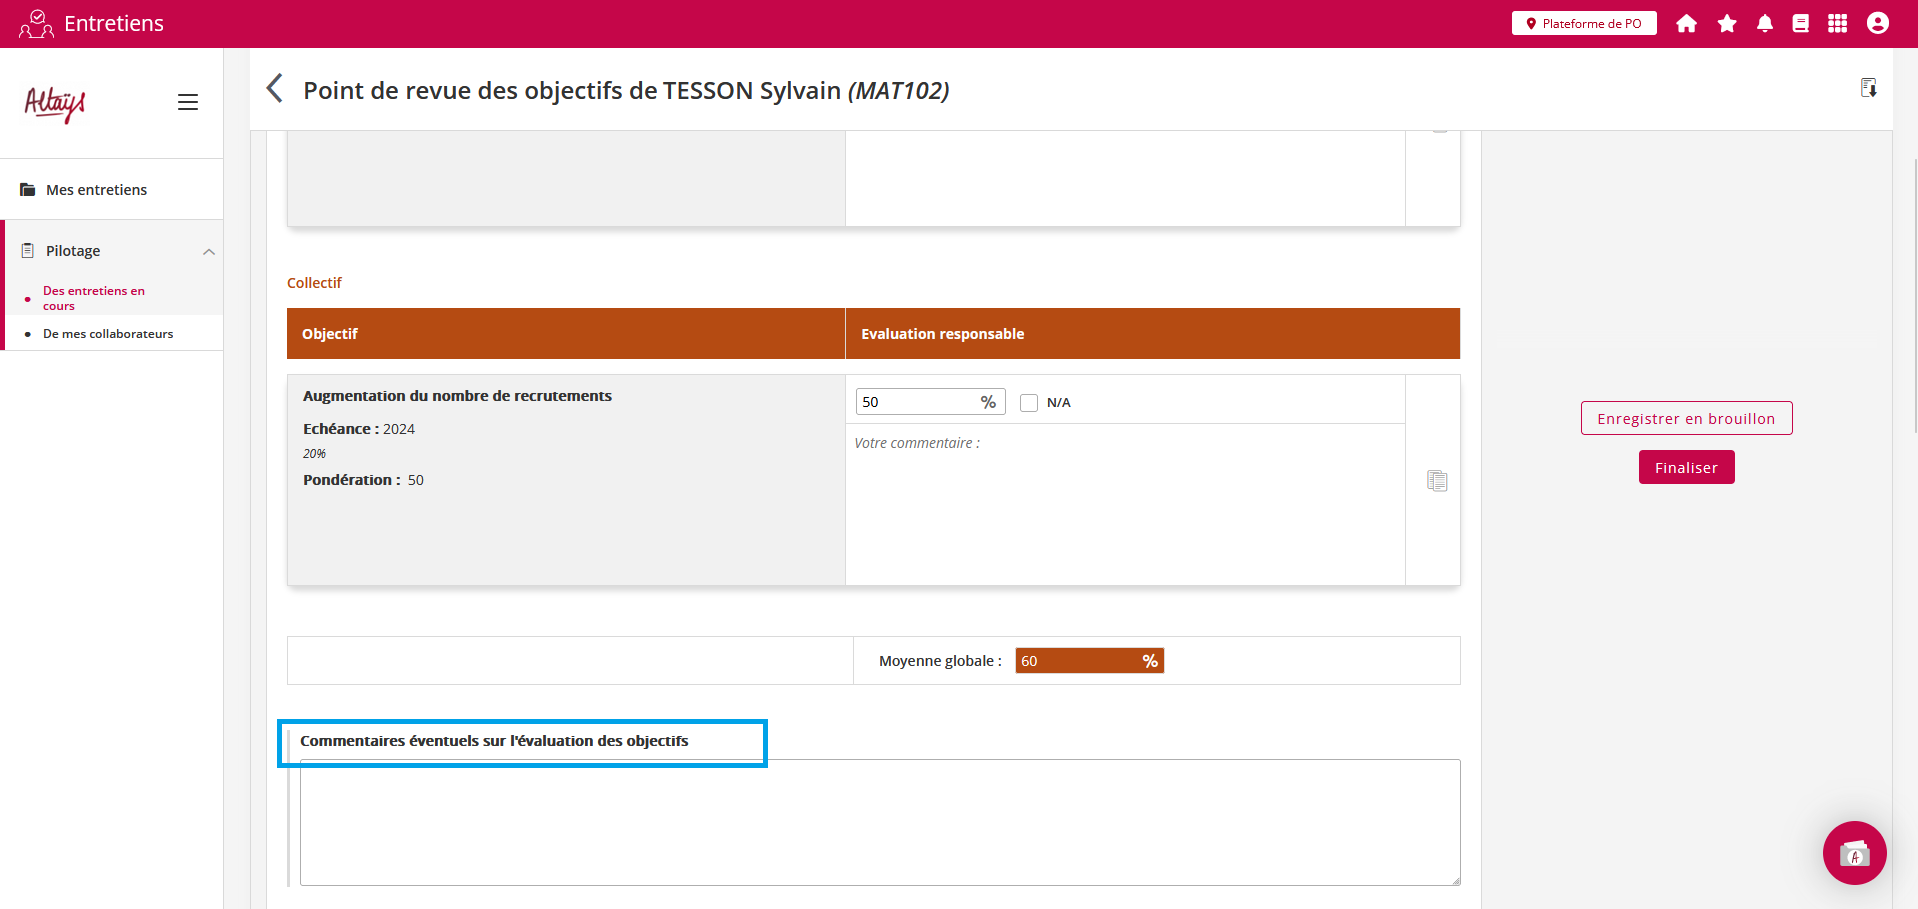
Task: Open favorites star icon
Action: pyautogui.click(x=1726, y=24)
